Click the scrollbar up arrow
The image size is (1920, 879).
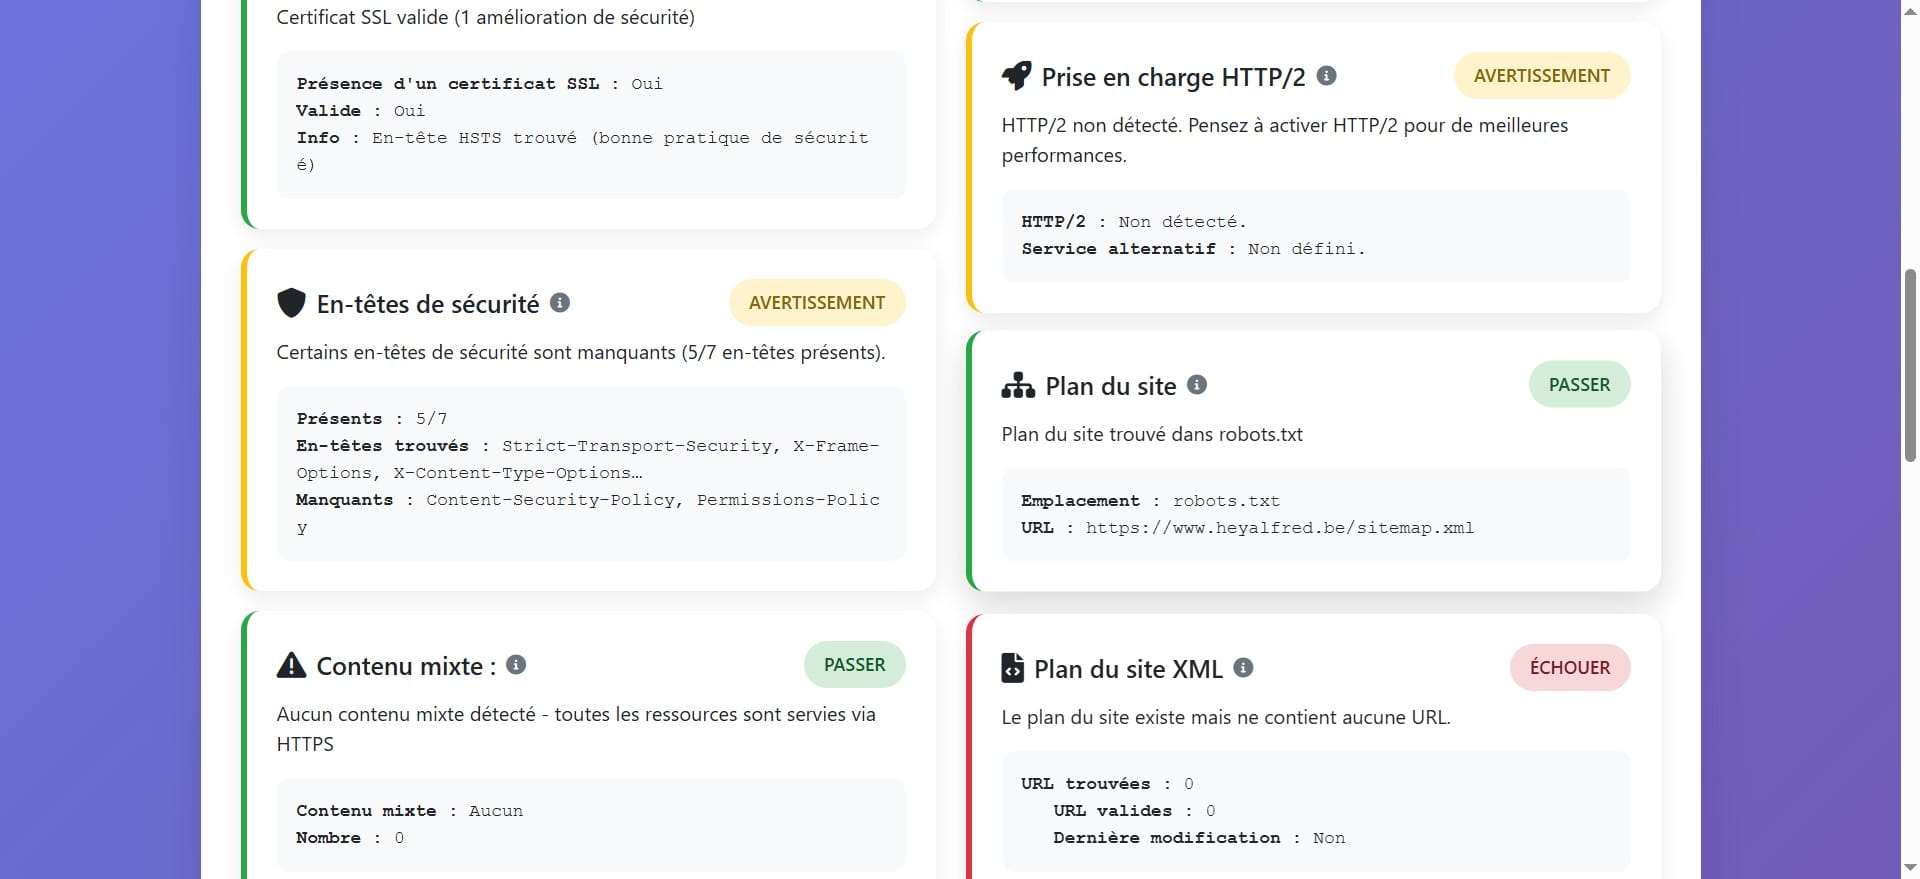pos(1911,12)
